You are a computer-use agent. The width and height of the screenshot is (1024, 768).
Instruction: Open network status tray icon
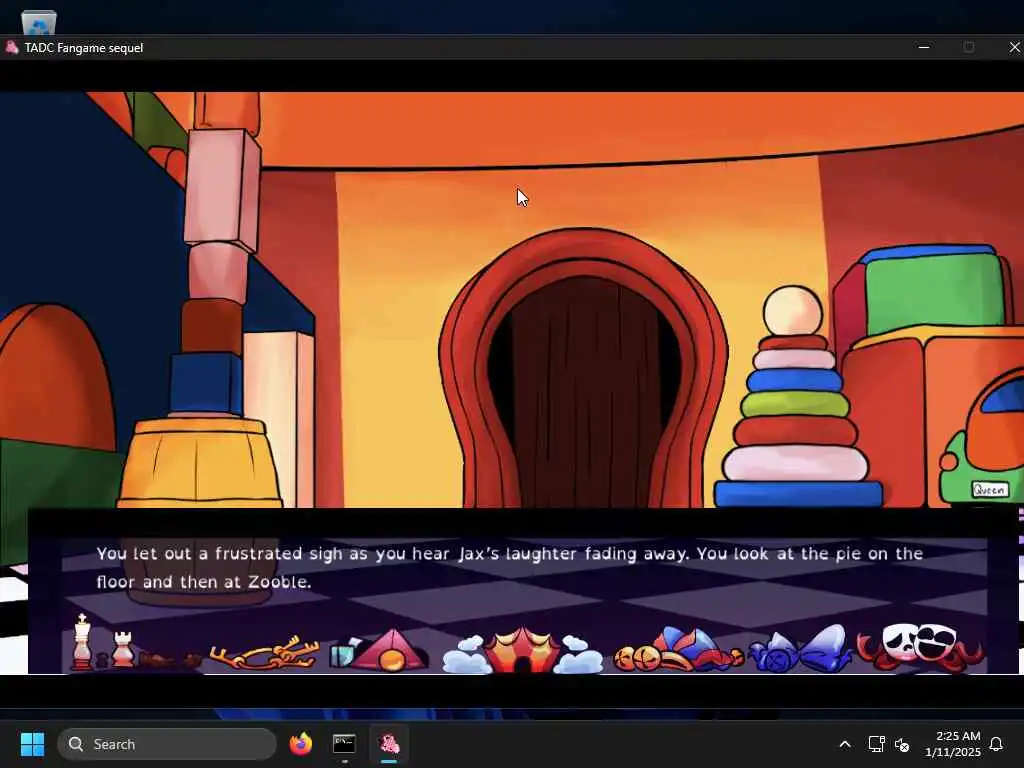point(876,744)
